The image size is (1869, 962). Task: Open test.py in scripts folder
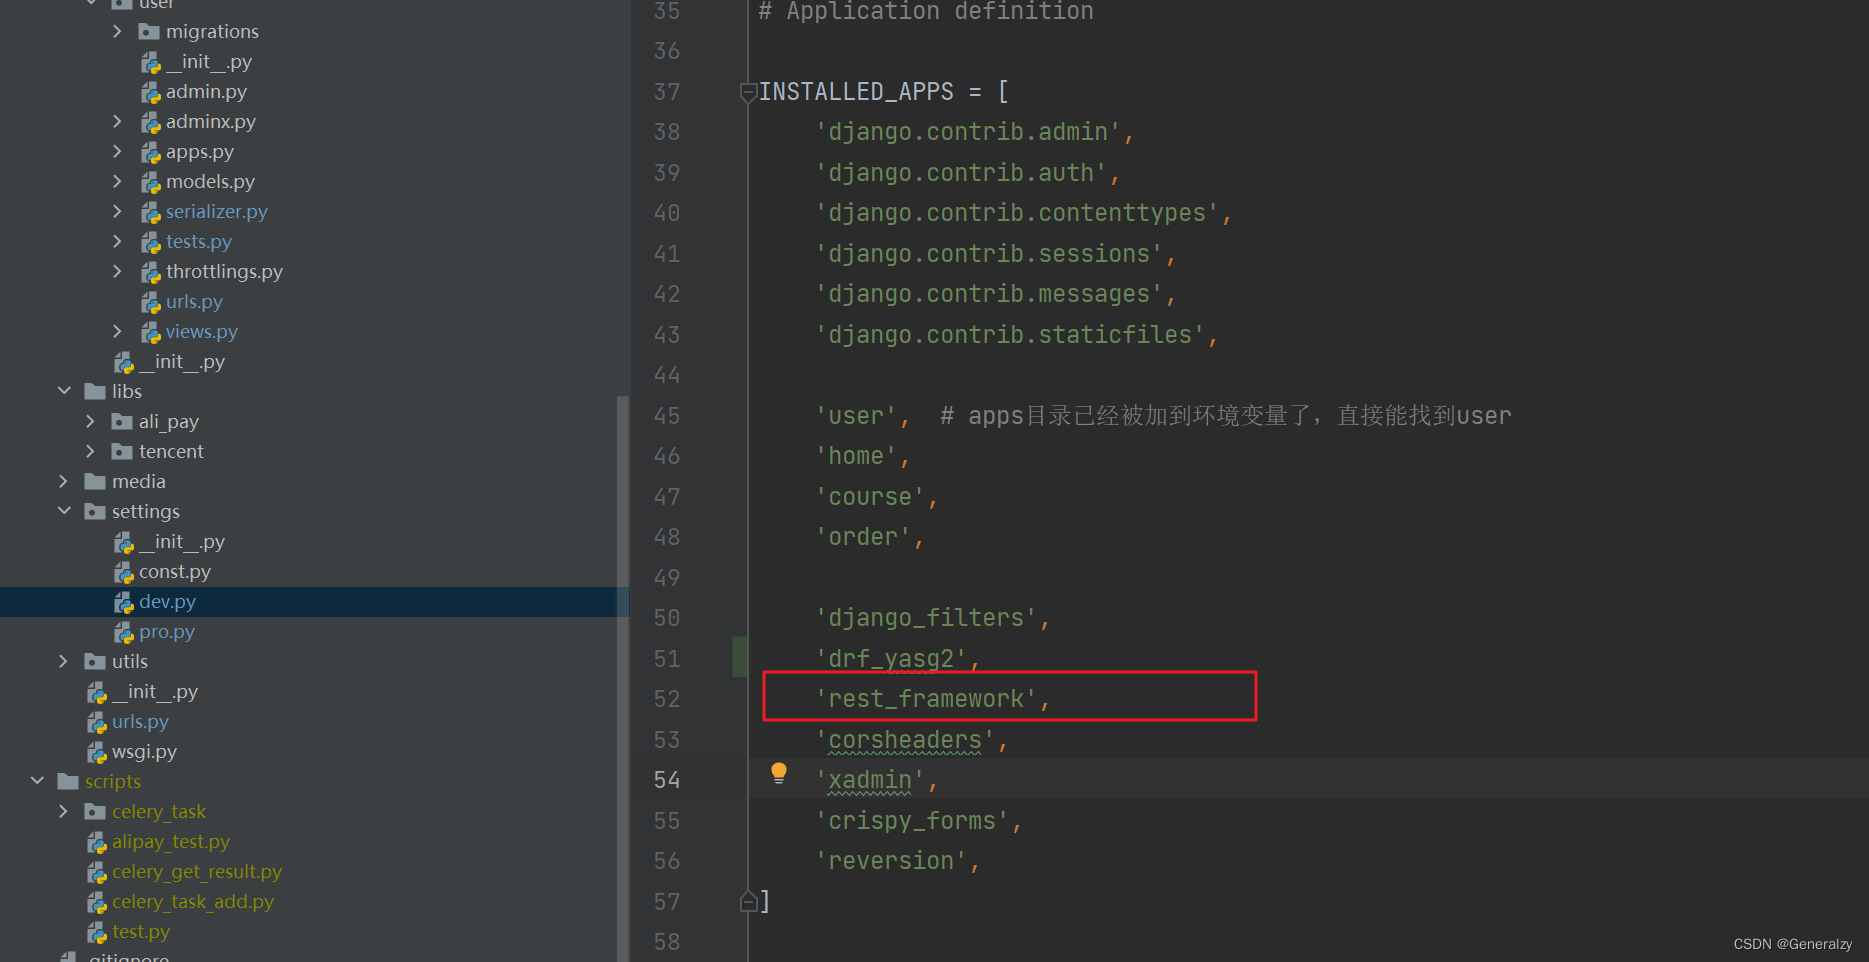tap(141, 932)
